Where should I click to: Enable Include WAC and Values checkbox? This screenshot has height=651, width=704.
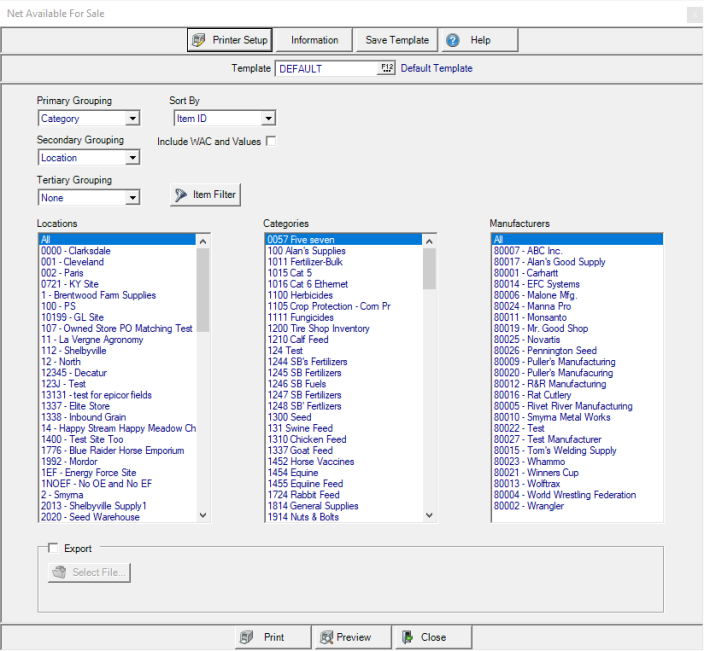point(270,141)
